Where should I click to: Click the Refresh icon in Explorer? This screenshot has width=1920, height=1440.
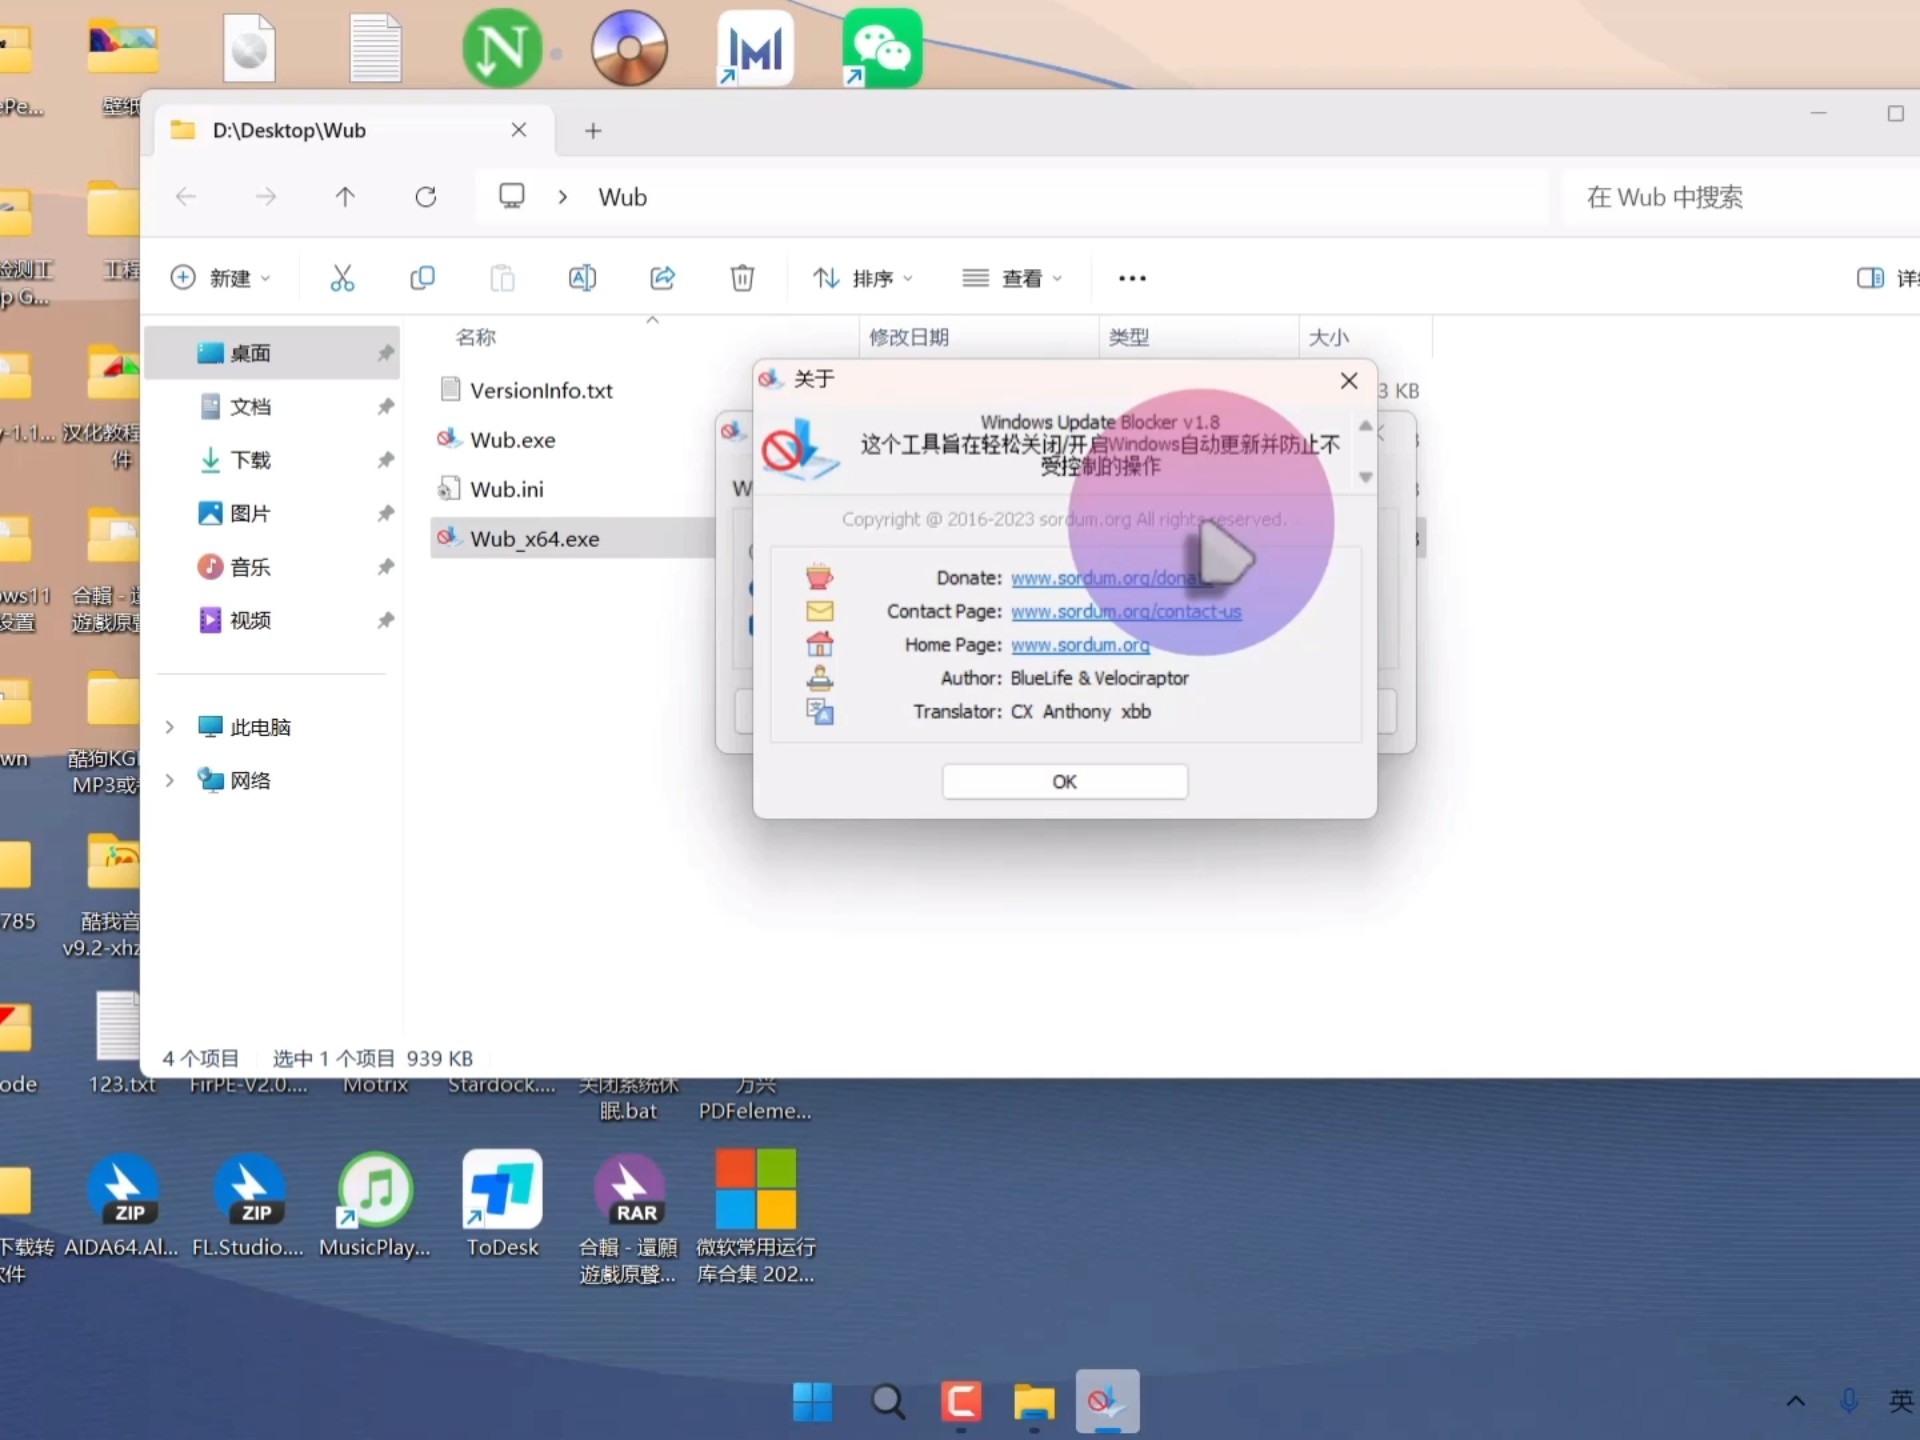point(426,197)
